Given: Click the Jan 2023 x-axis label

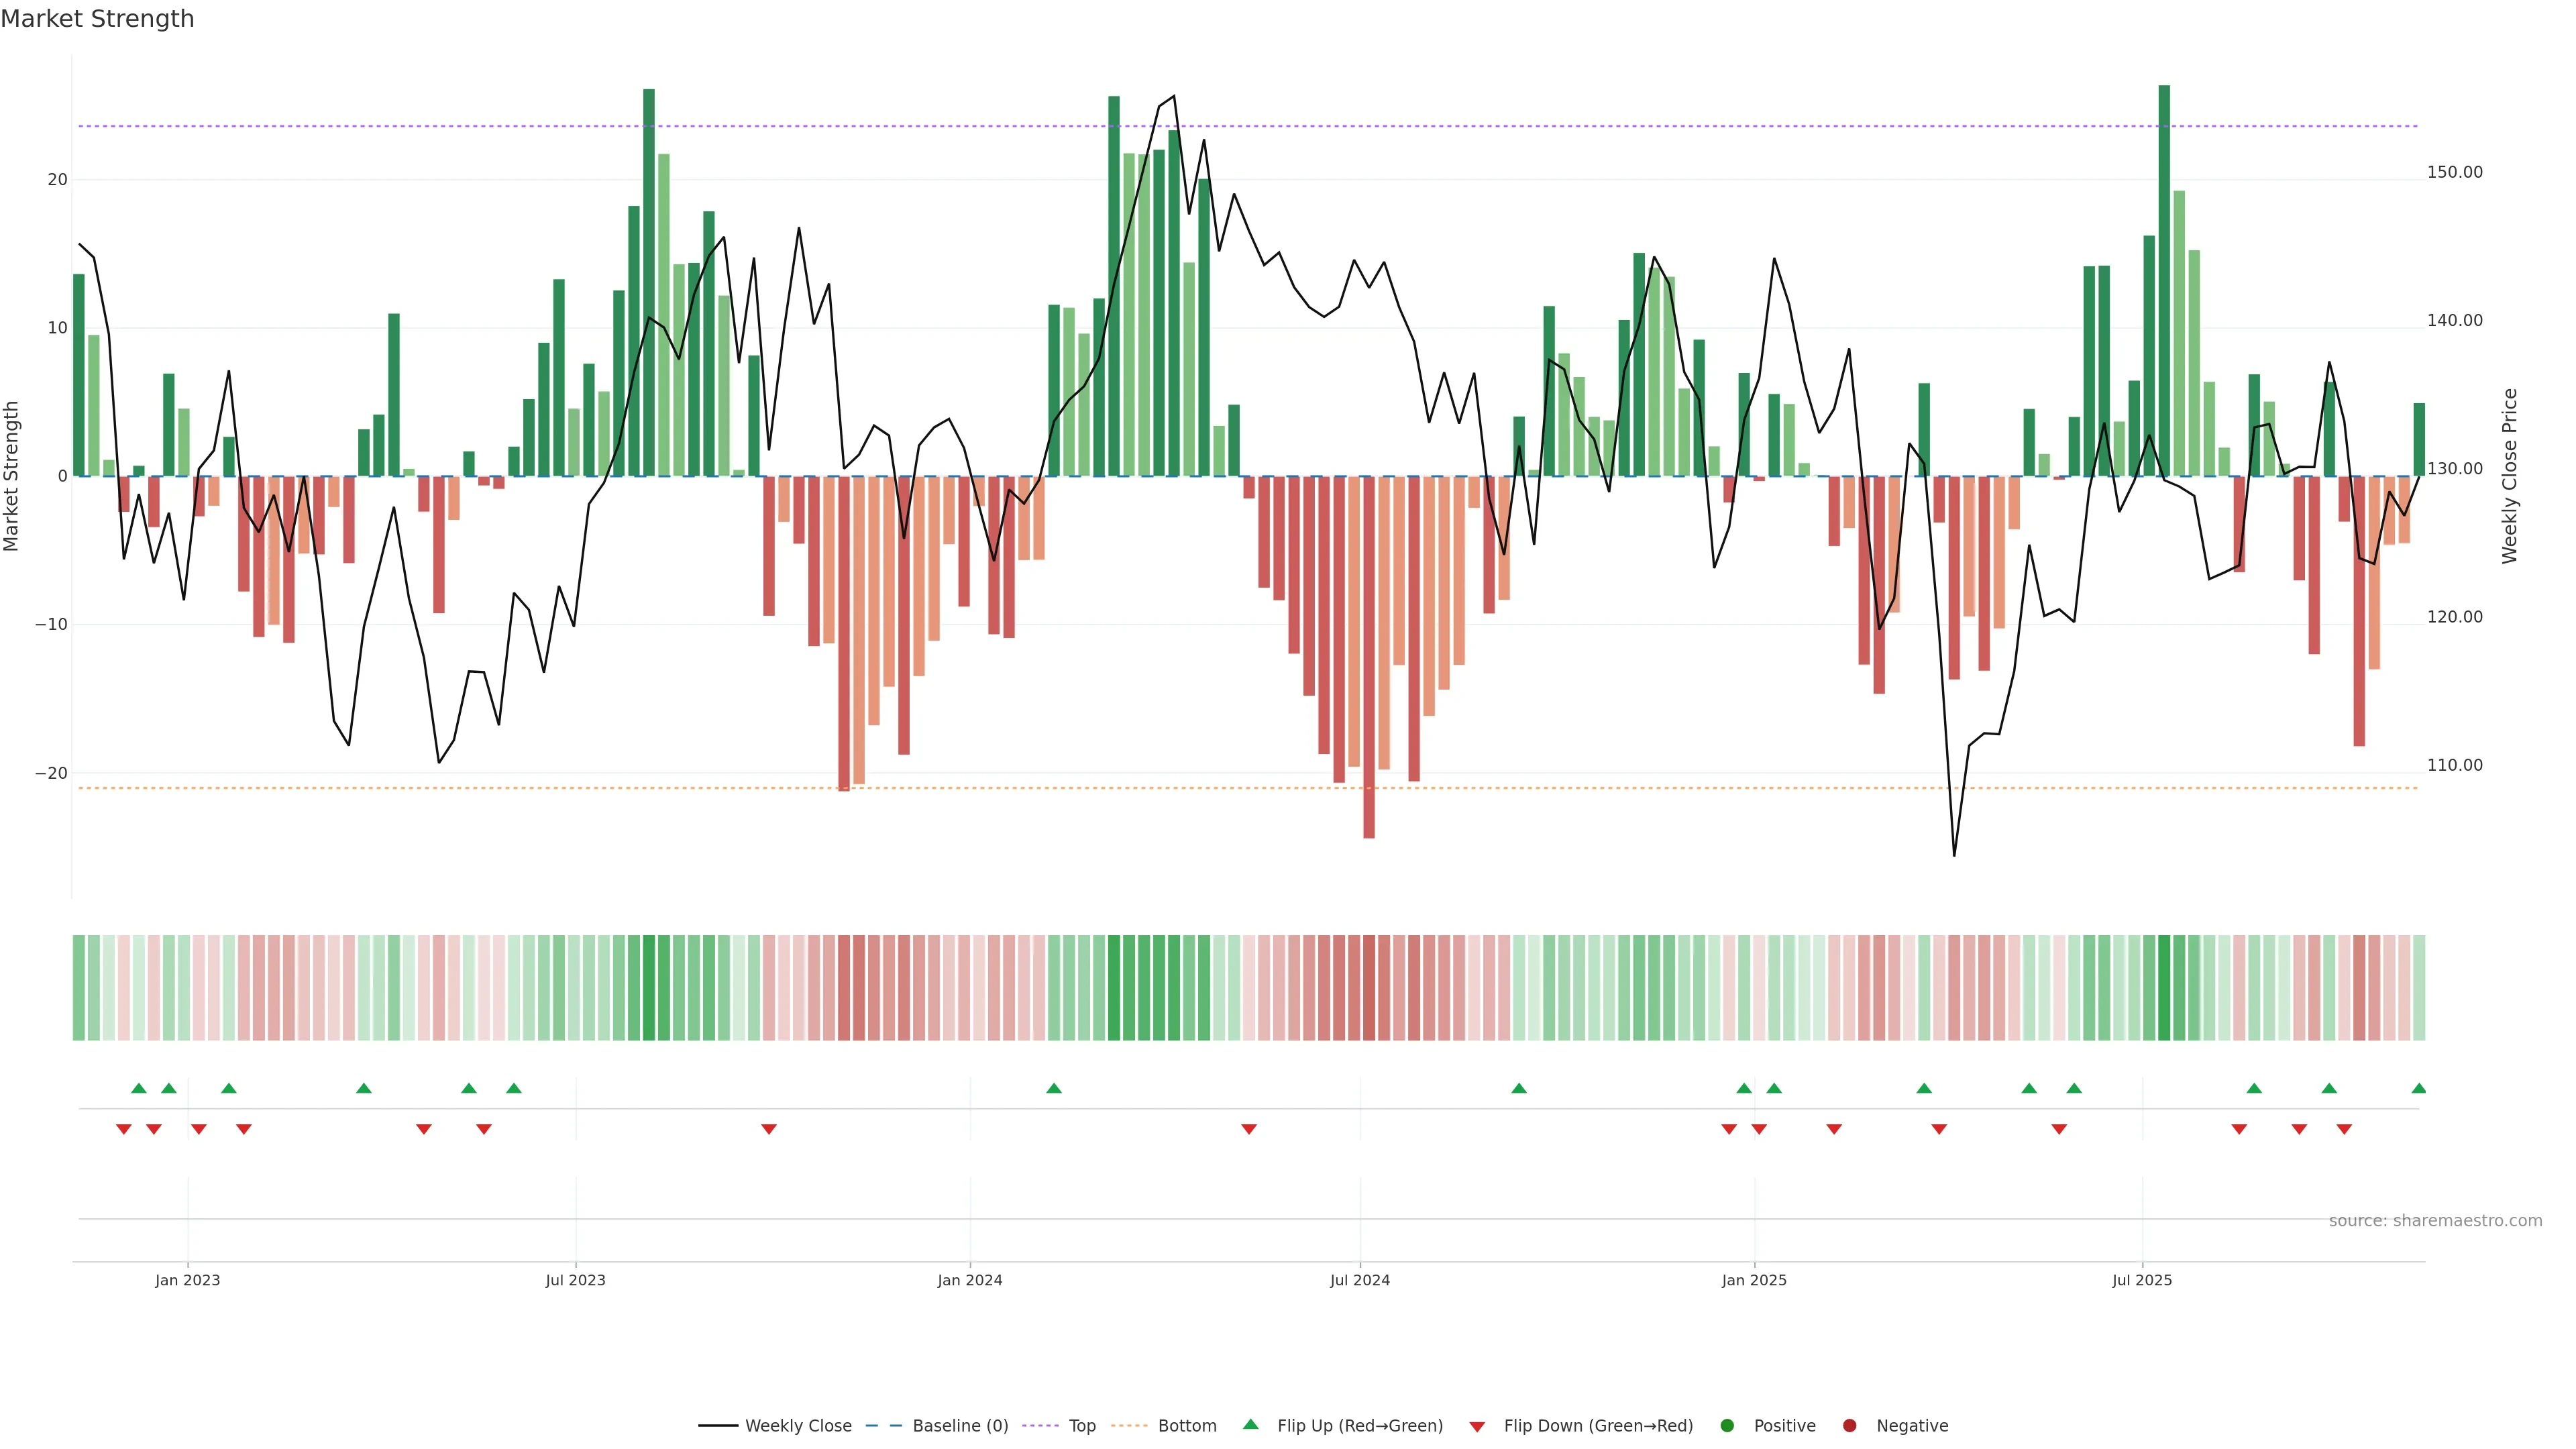Looking at the screenshot, I should [x=187, y=1280].
